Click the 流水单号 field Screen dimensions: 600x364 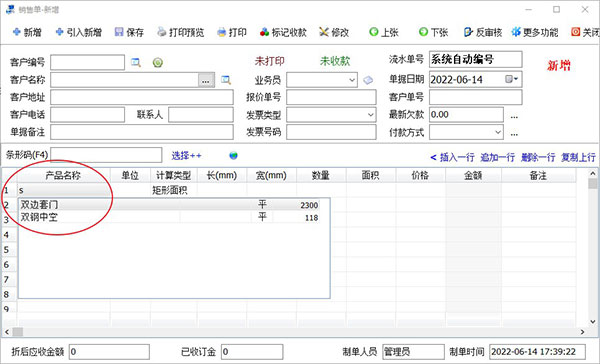pos(475,59)
